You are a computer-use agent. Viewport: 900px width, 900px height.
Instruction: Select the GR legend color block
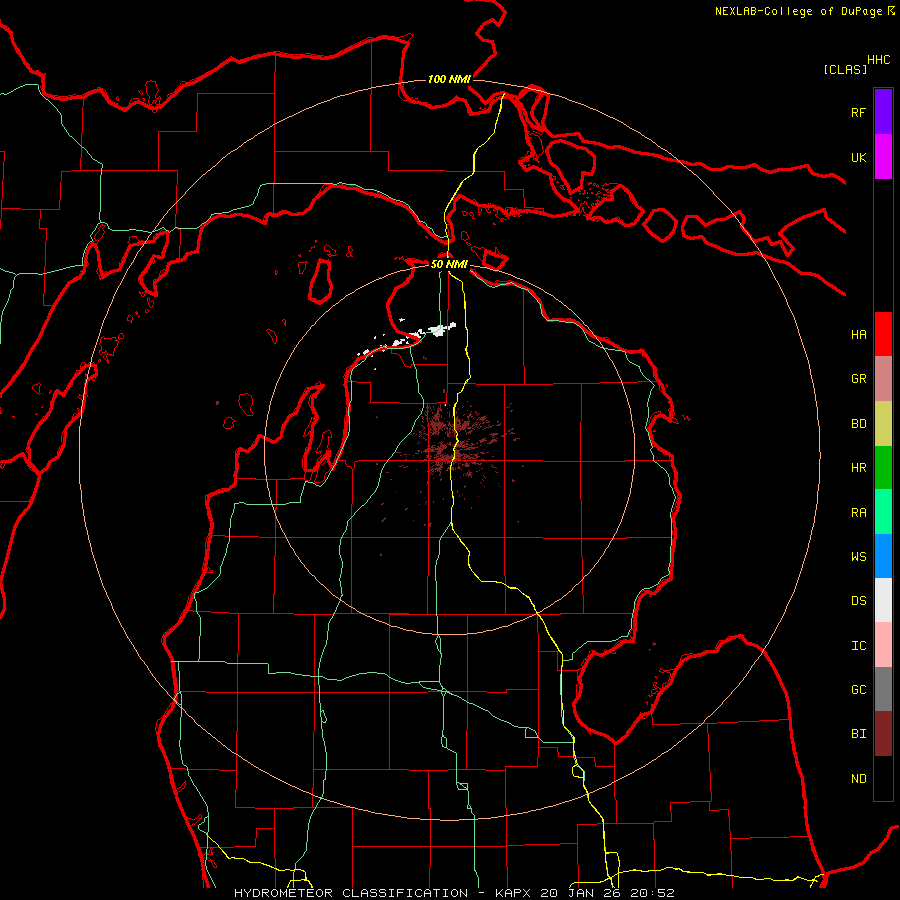(883, 379)
